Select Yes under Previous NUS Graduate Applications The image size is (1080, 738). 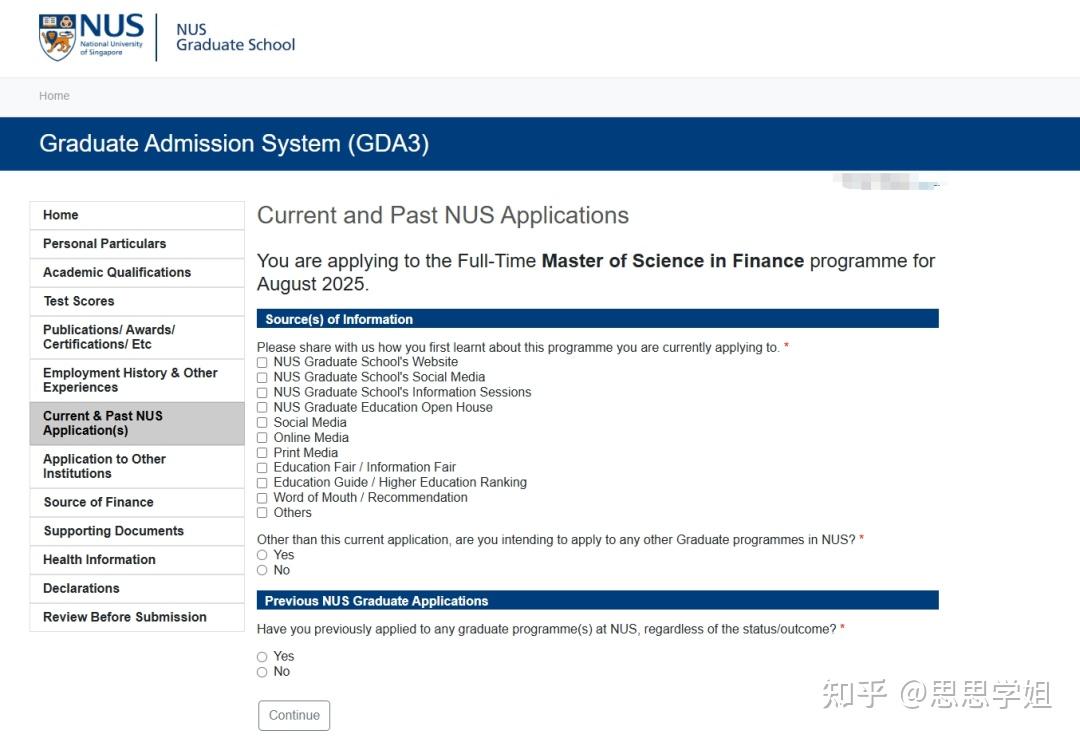click(x=261, y=656)
